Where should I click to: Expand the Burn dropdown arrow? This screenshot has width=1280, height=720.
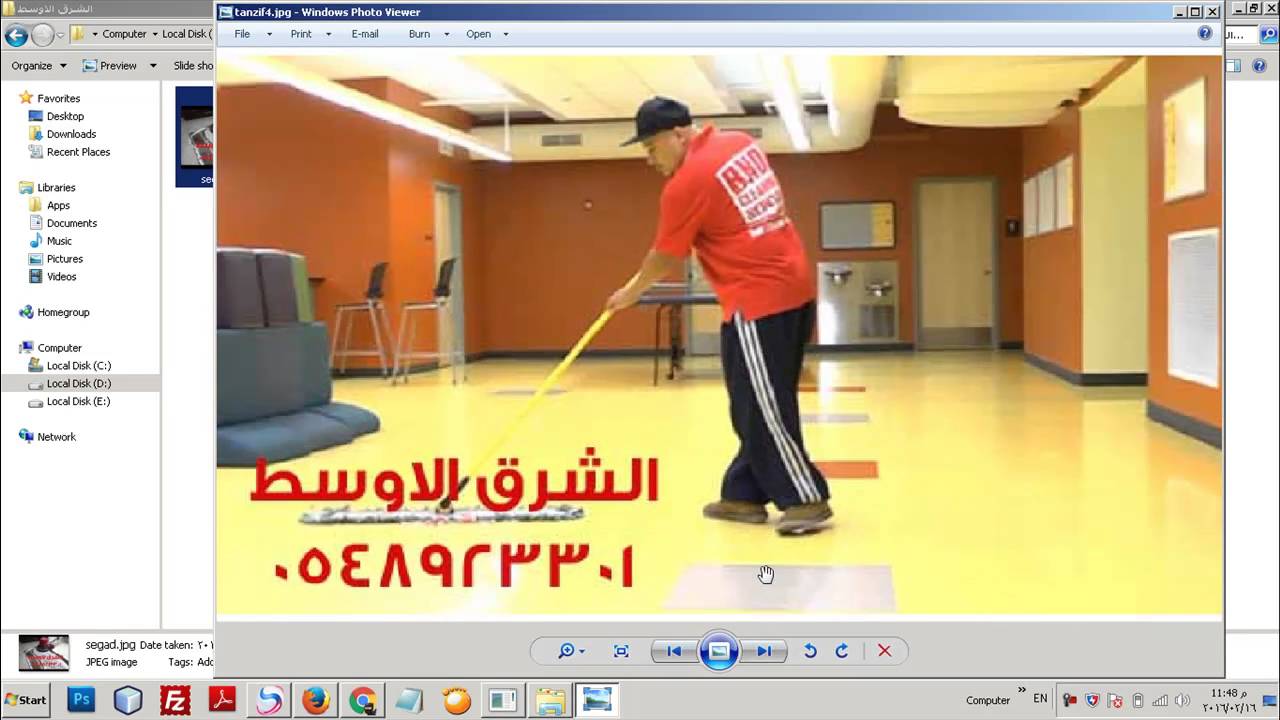pyautogui.click(x=446, y=34)
